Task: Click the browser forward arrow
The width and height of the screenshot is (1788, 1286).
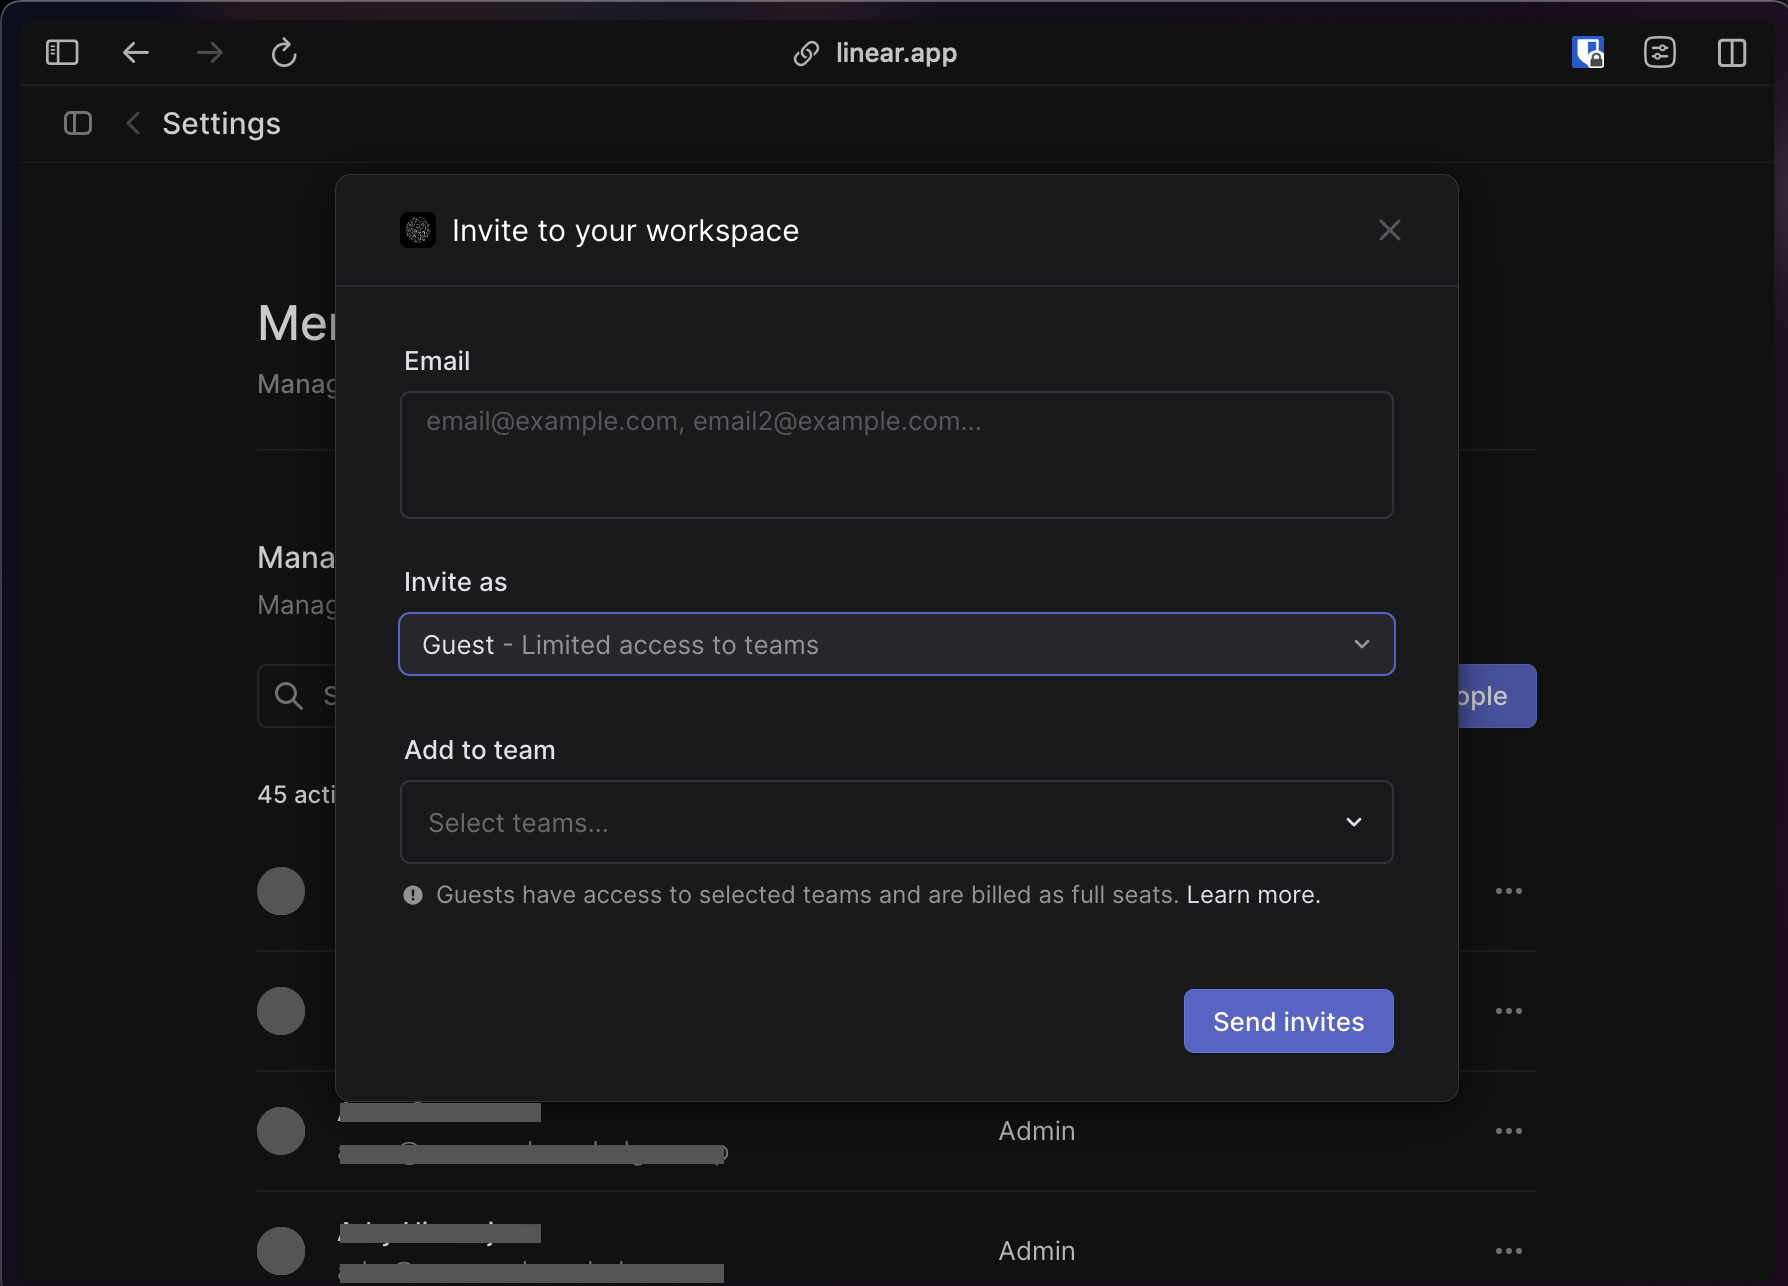Action: tap(210, 52)
